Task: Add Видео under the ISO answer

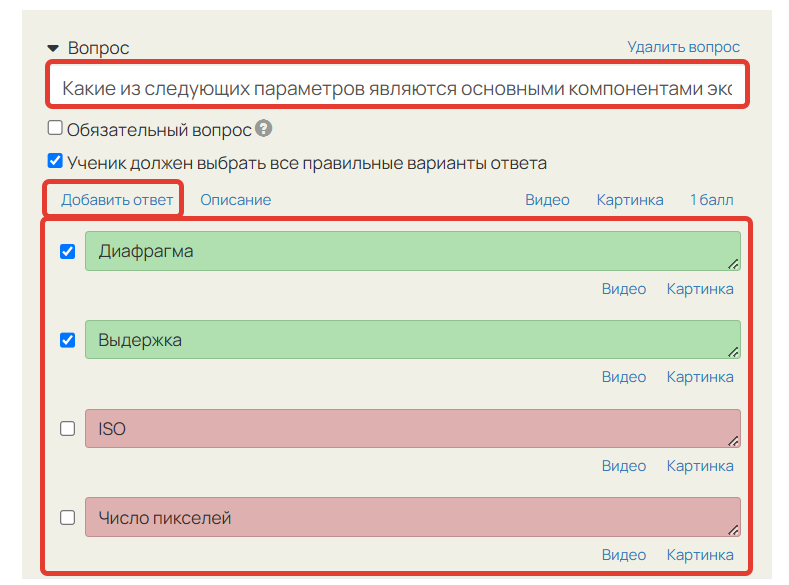Action: coord(623,466)
